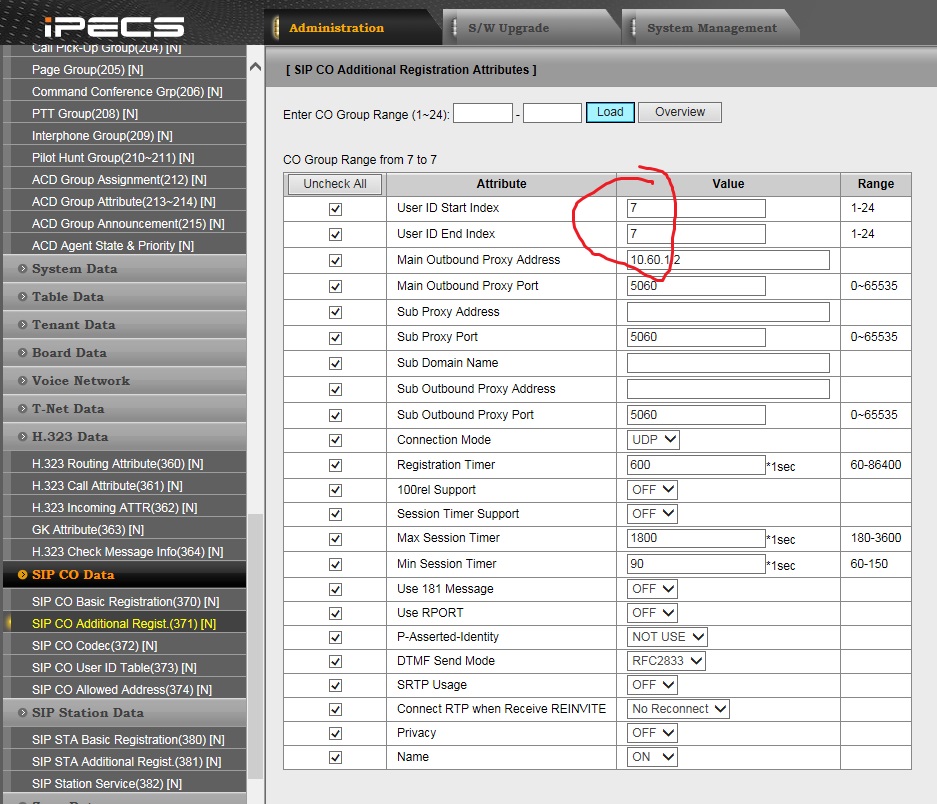Open the Connect RTP when Receive REINVITE dropdown

point(679,709)
